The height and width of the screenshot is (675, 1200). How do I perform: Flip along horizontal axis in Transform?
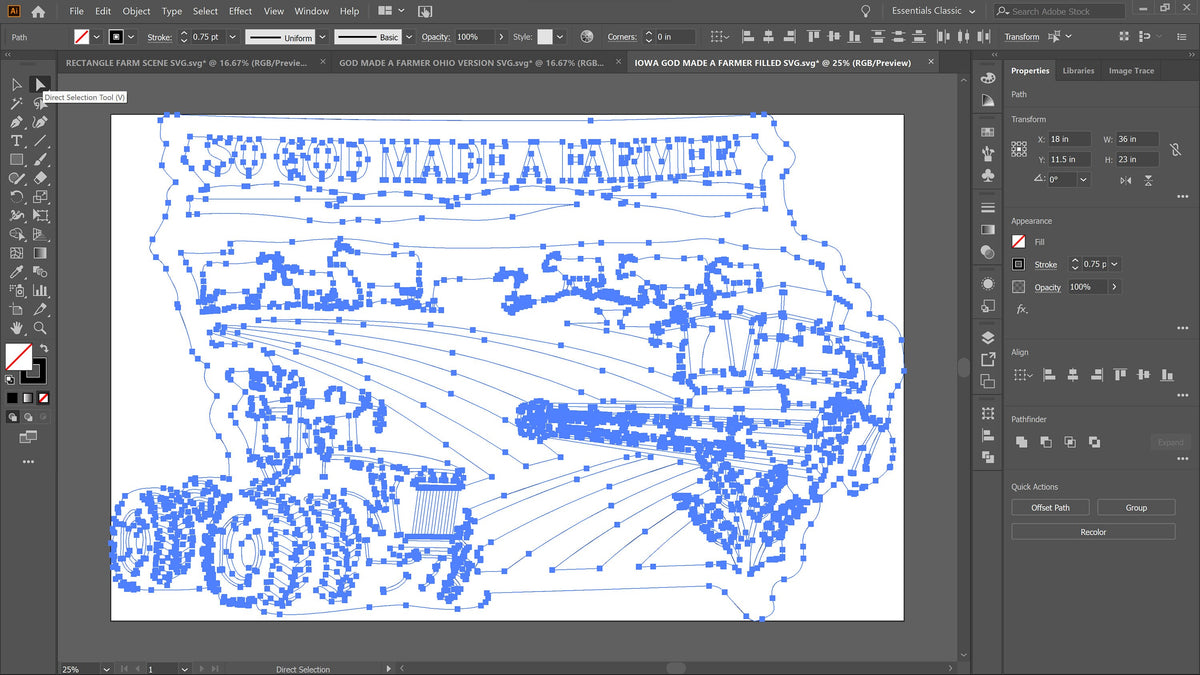tap(1126, 180)
